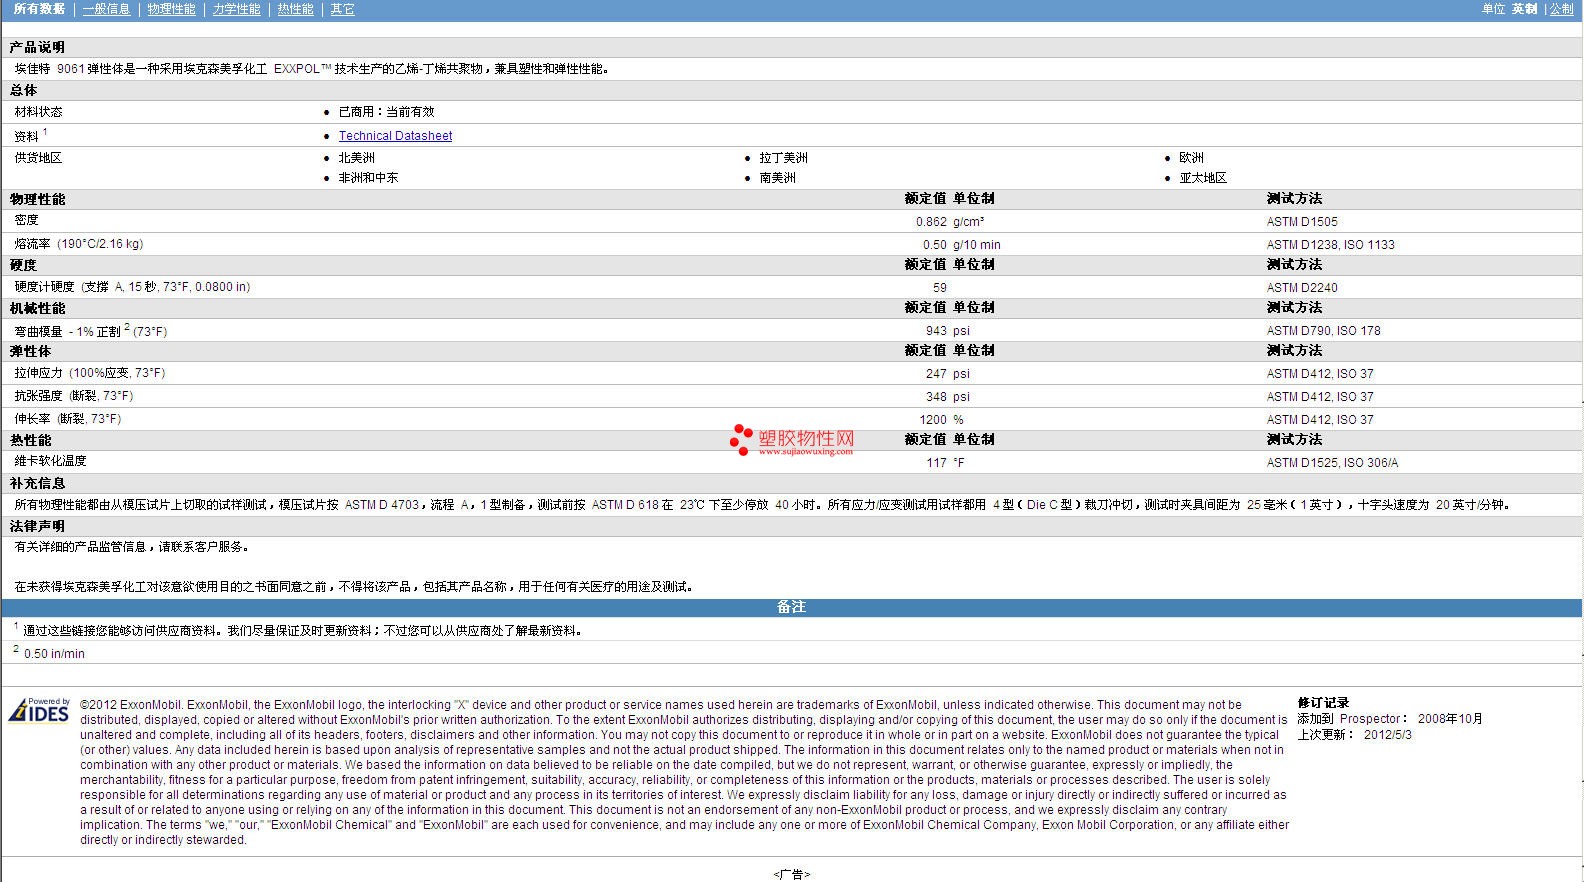
Task: Click the ASTM D1505 test method
Action: coord(1302,222)
